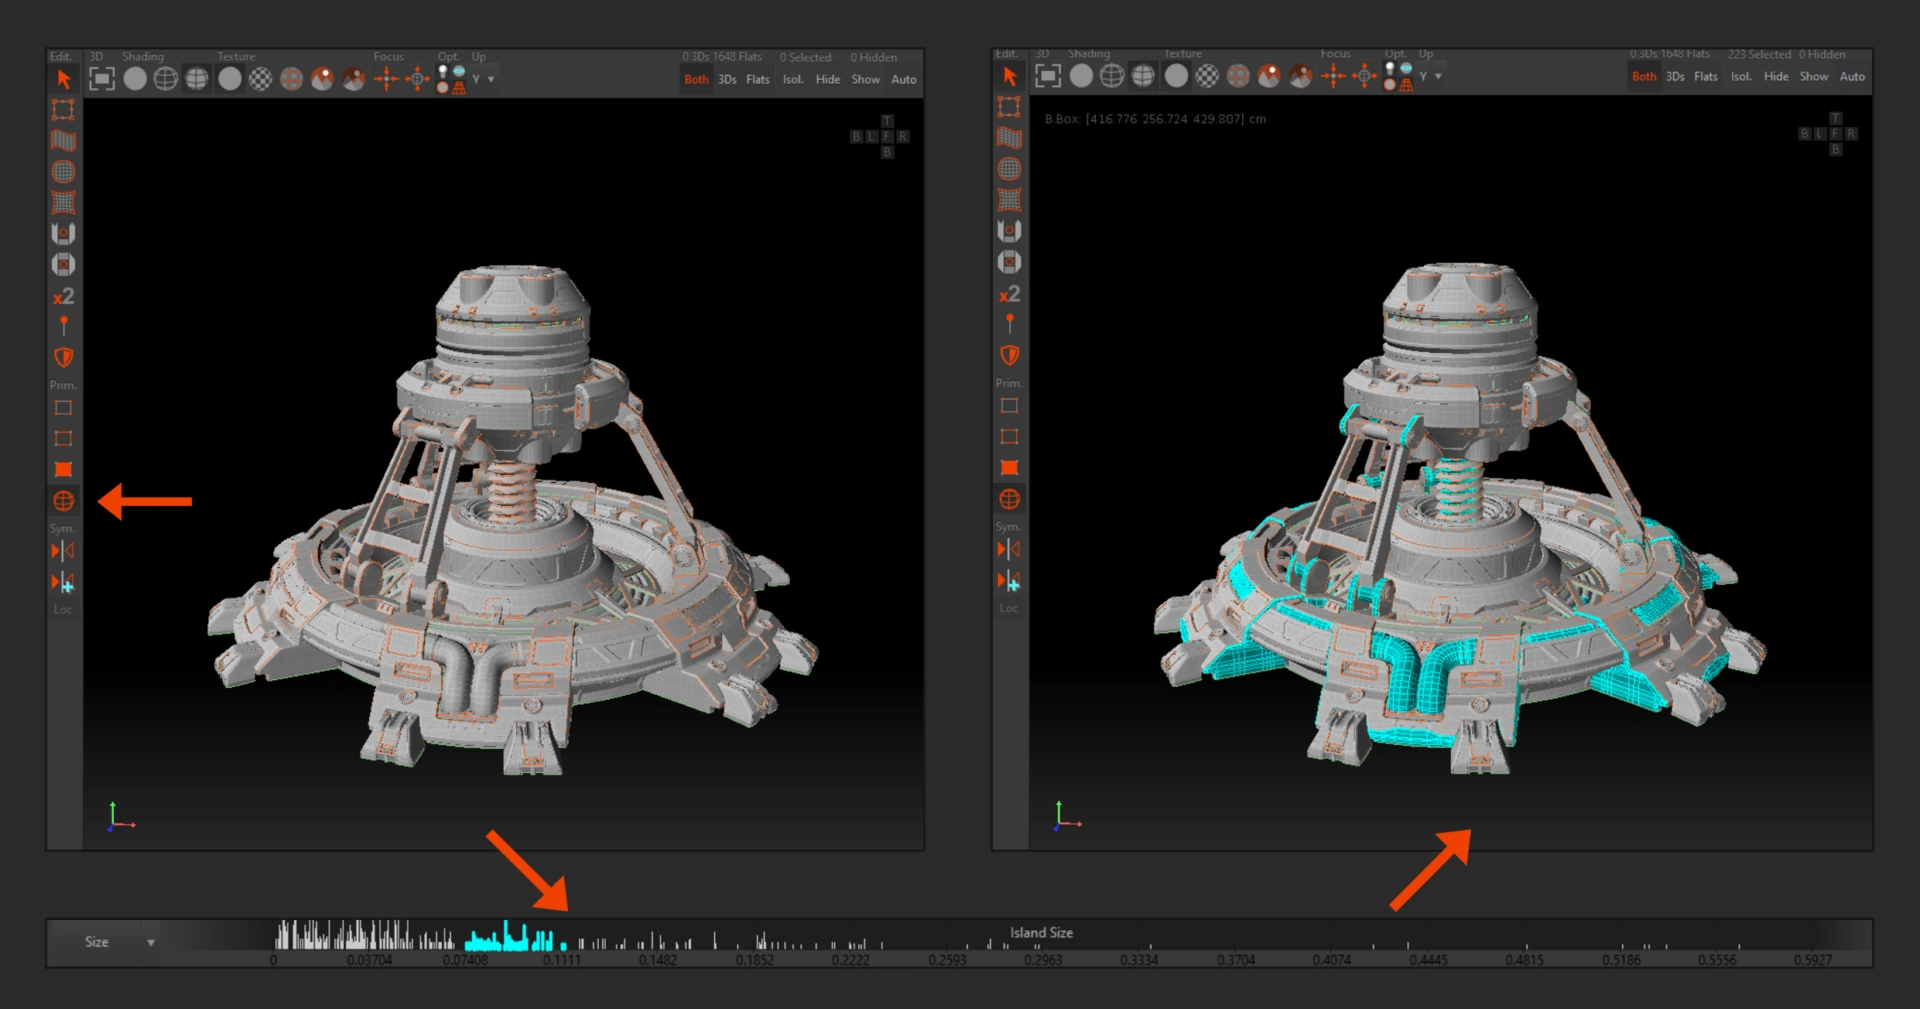Select the shield icon in left sidebar

63,357
